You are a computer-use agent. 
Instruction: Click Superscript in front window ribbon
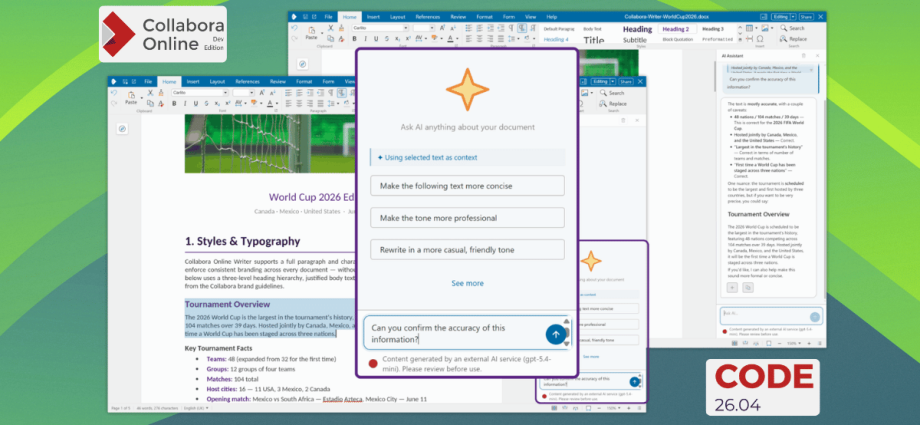(228, 103)
